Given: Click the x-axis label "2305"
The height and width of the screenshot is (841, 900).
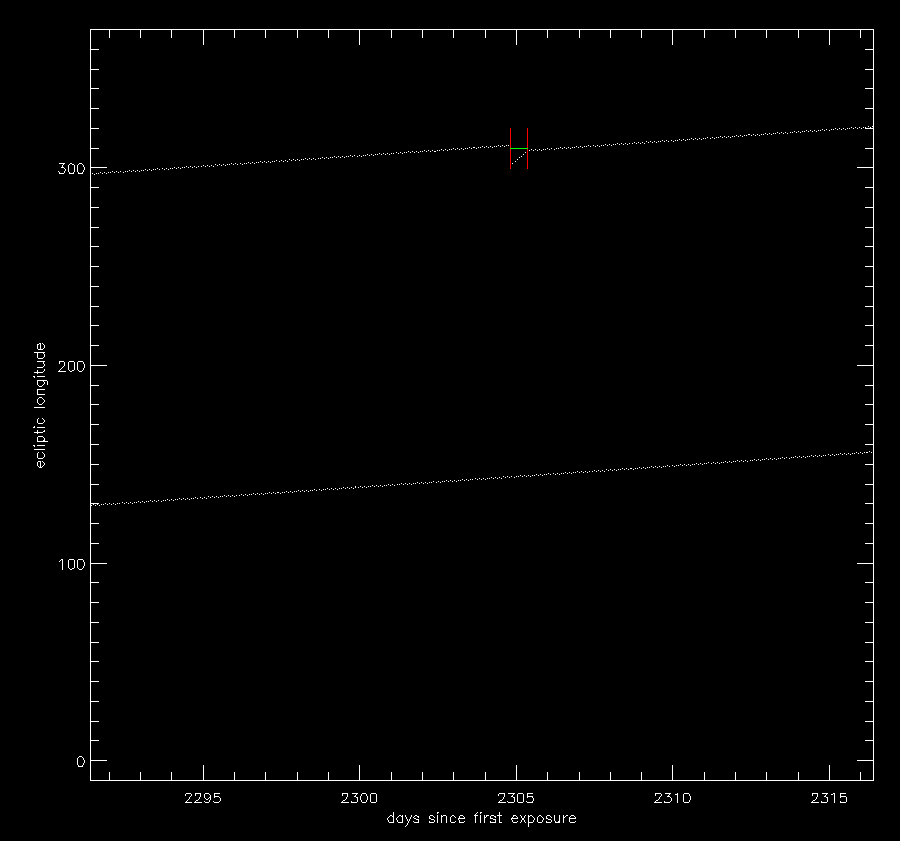Looking at the screenshot, I should [x=516, y=798].
